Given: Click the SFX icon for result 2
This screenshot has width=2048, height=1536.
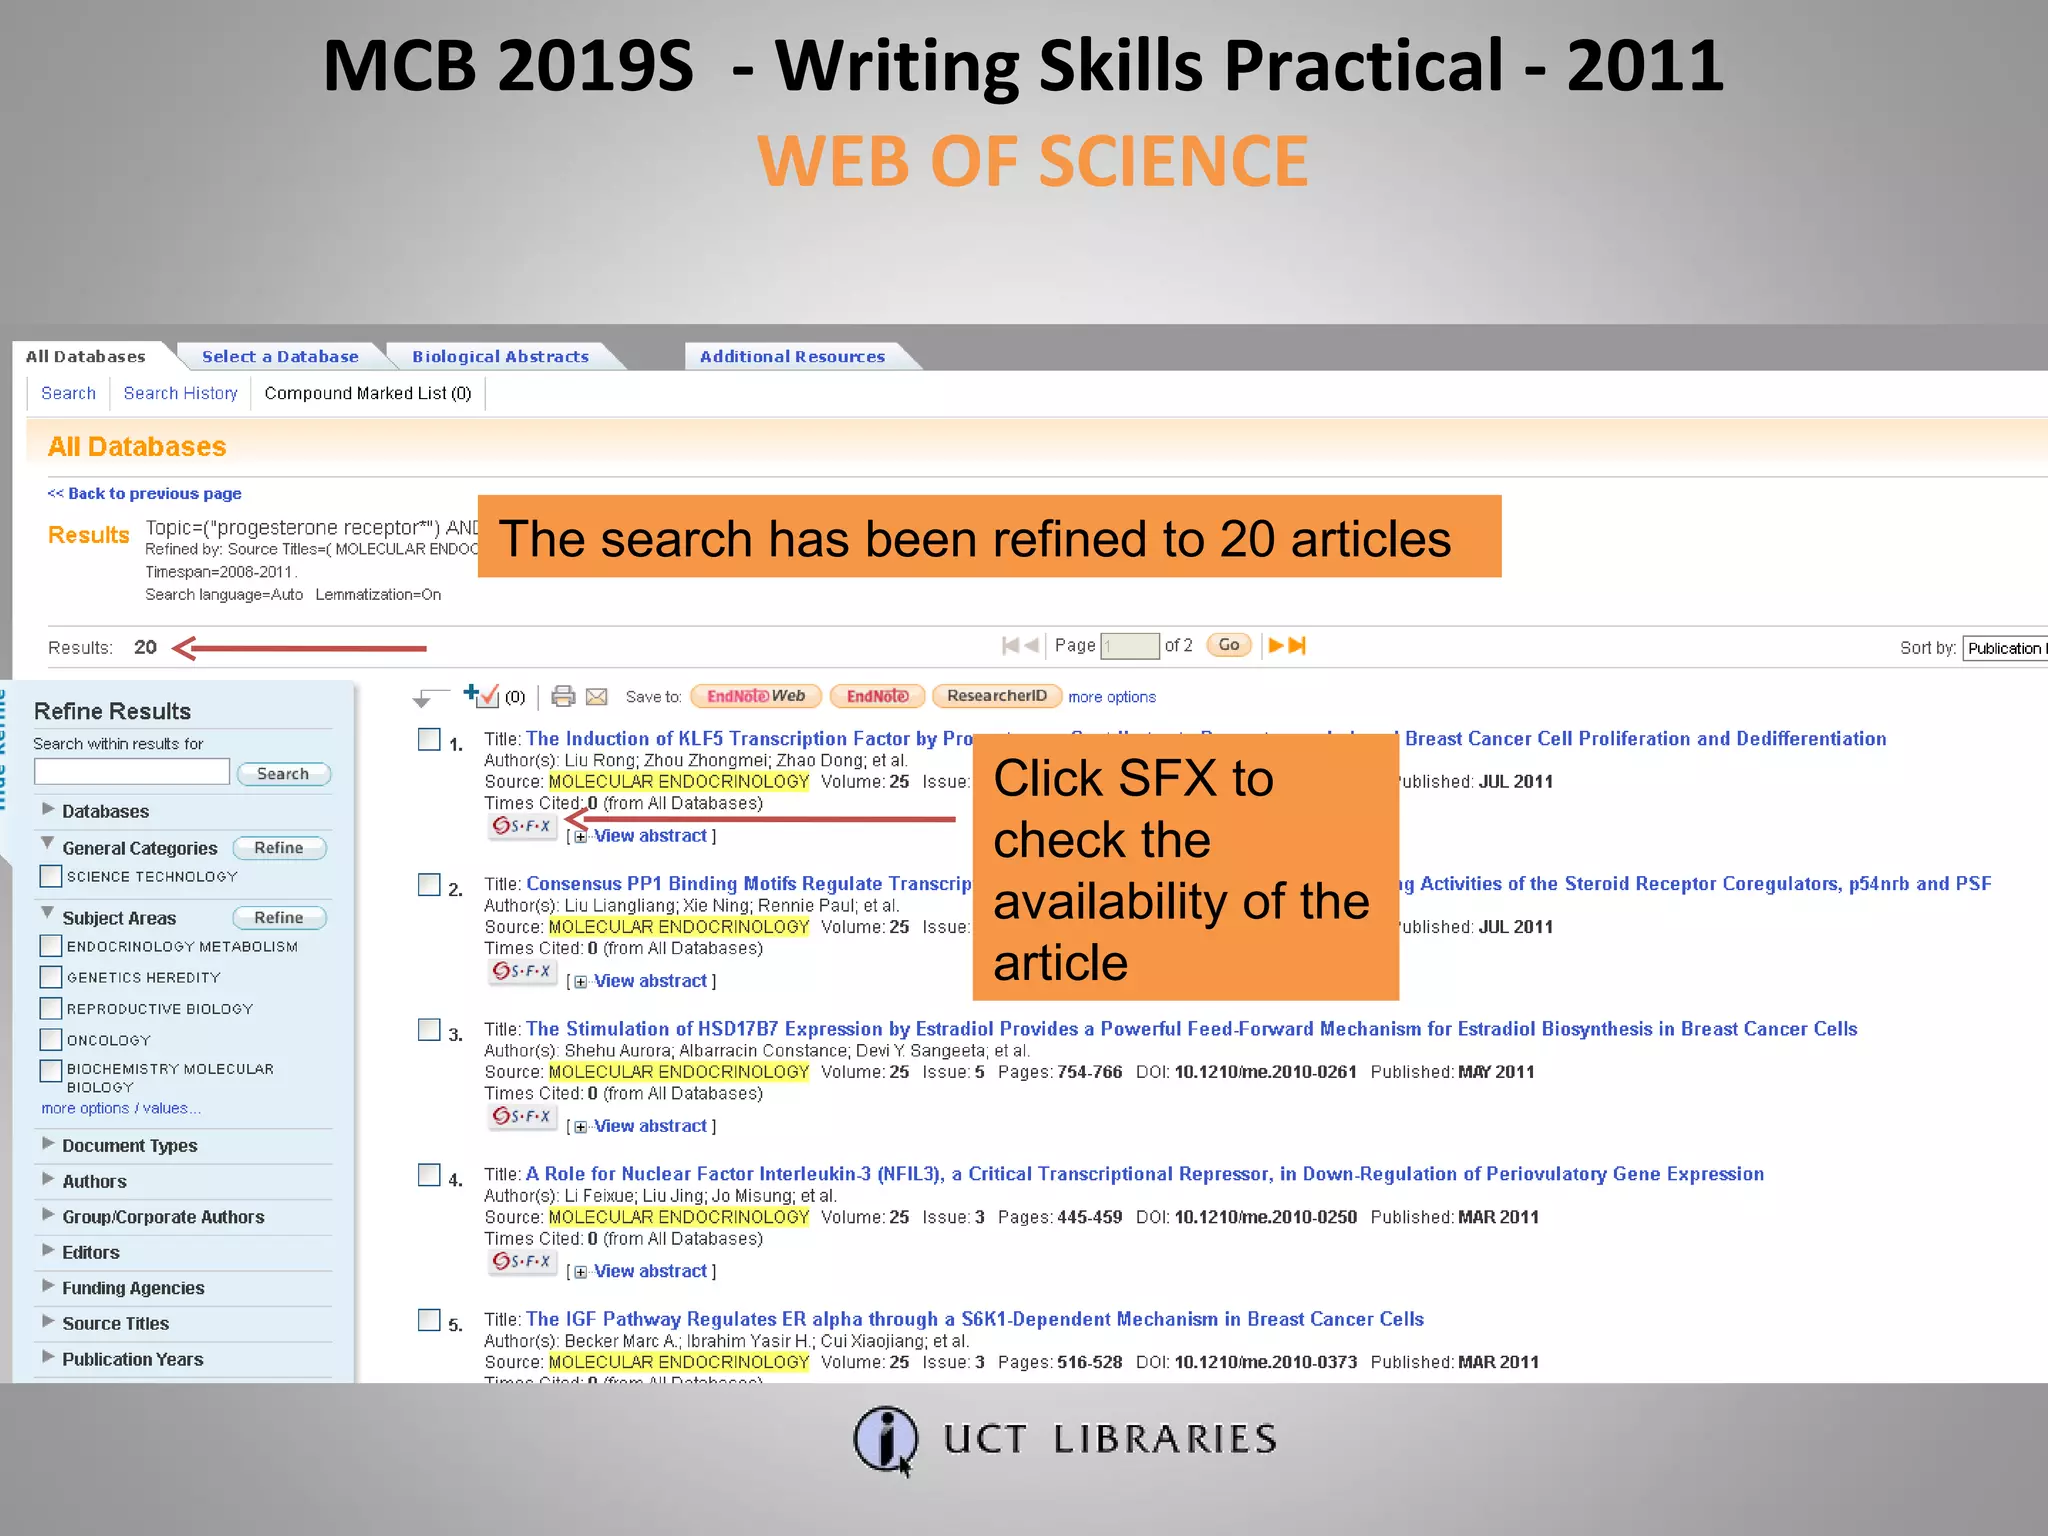Looking at the screenshot, I should (522, 971).
